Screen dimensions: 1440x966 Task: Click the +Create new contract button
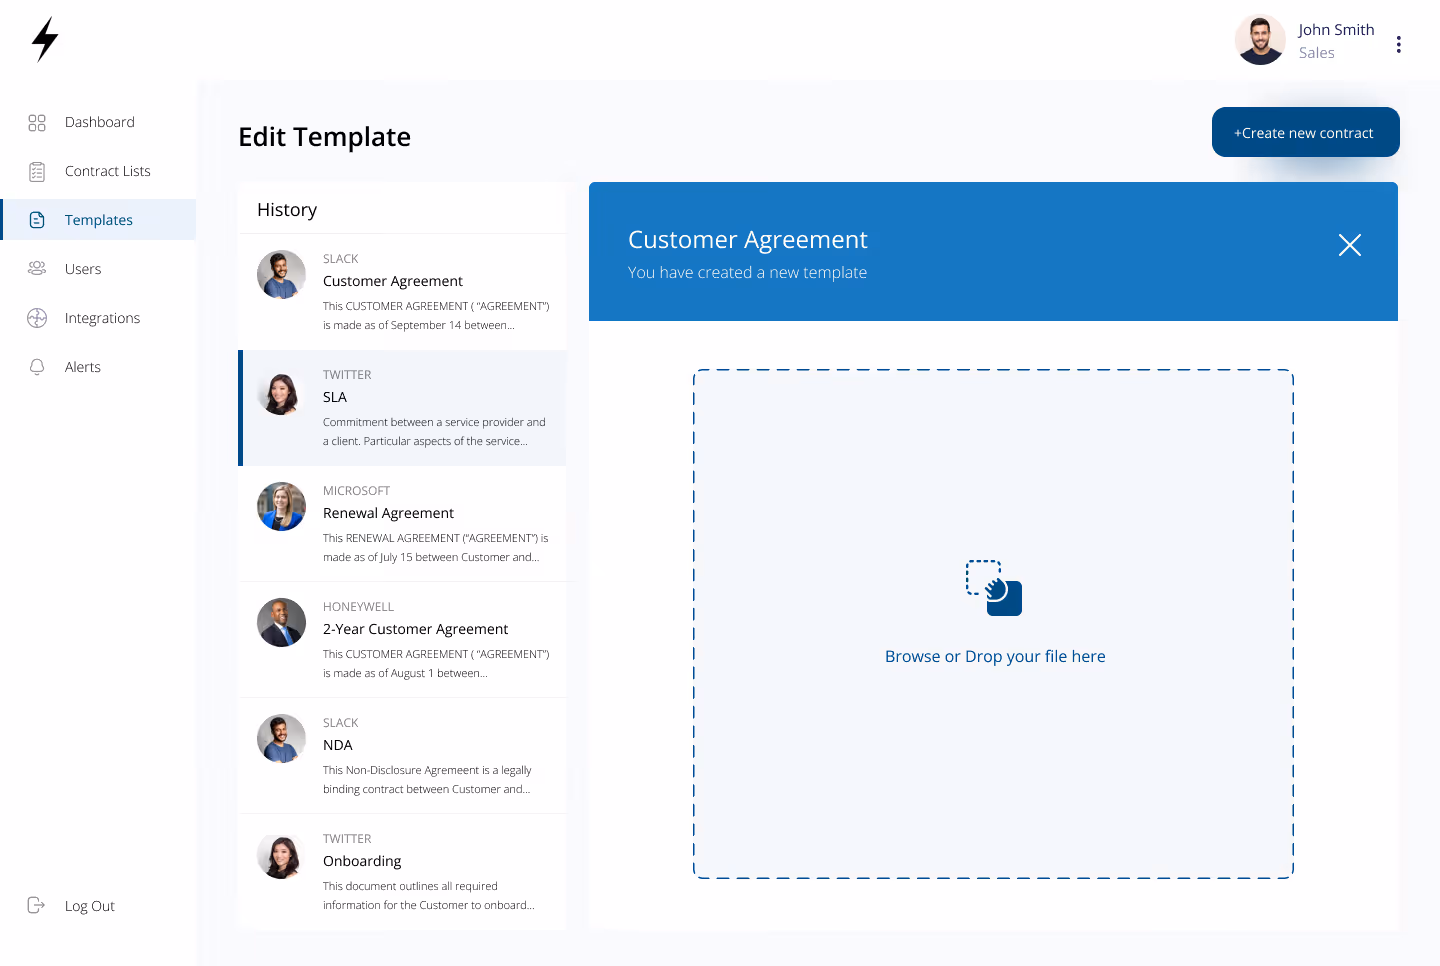[x=1305, y=131]
